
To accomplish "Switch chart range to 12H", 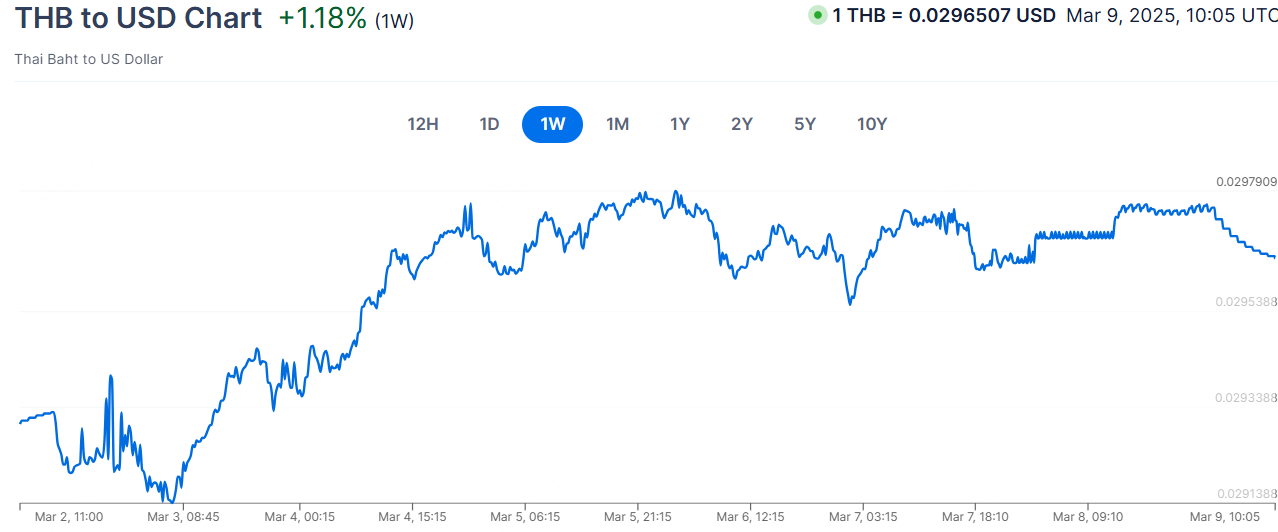I will point(423,125).
